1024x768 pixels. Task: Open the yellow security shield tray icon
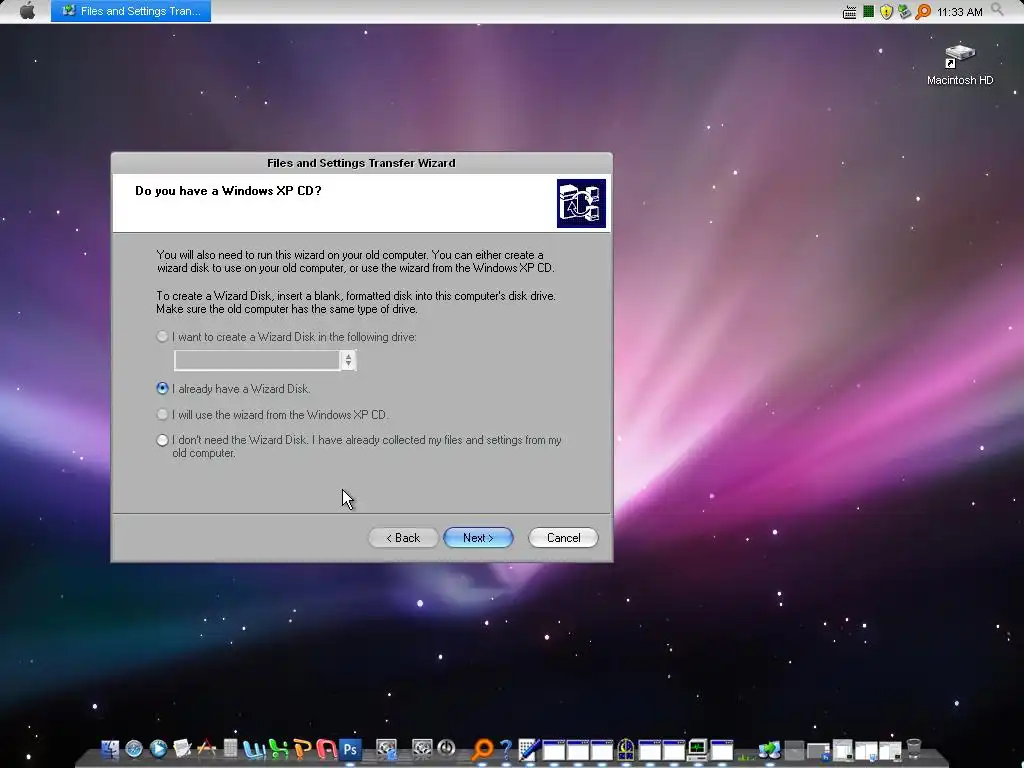pos(886,12)
